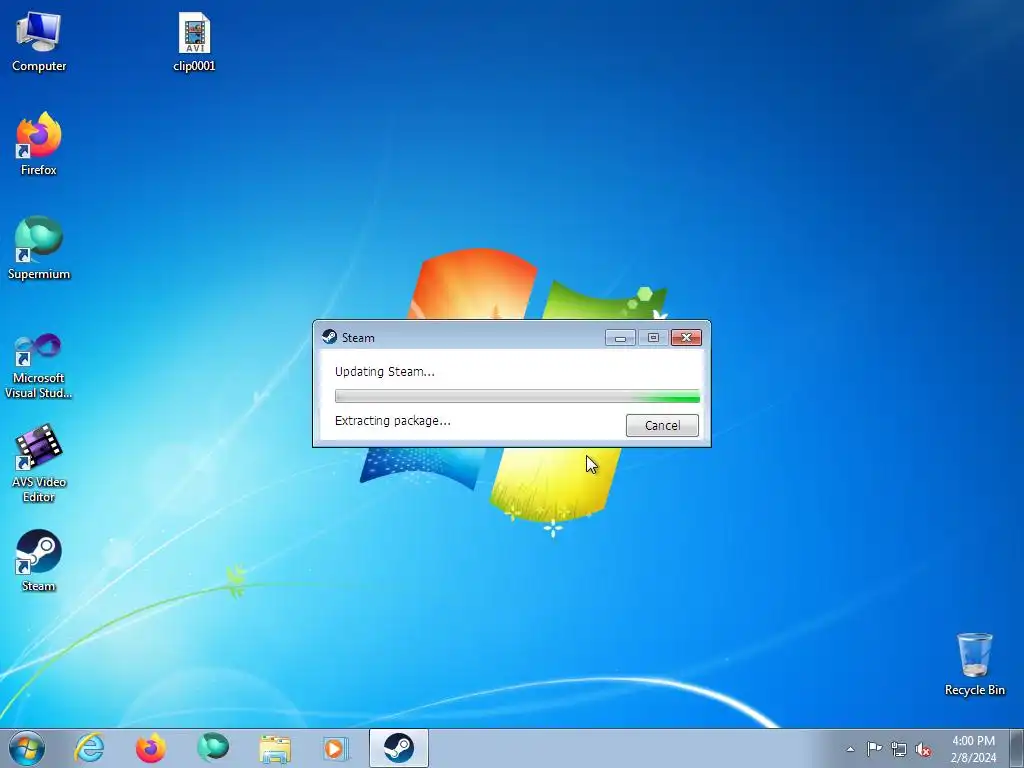Open the Windows Start menu
This screenshot has width=1024, height=768.
tap(27, 748)
